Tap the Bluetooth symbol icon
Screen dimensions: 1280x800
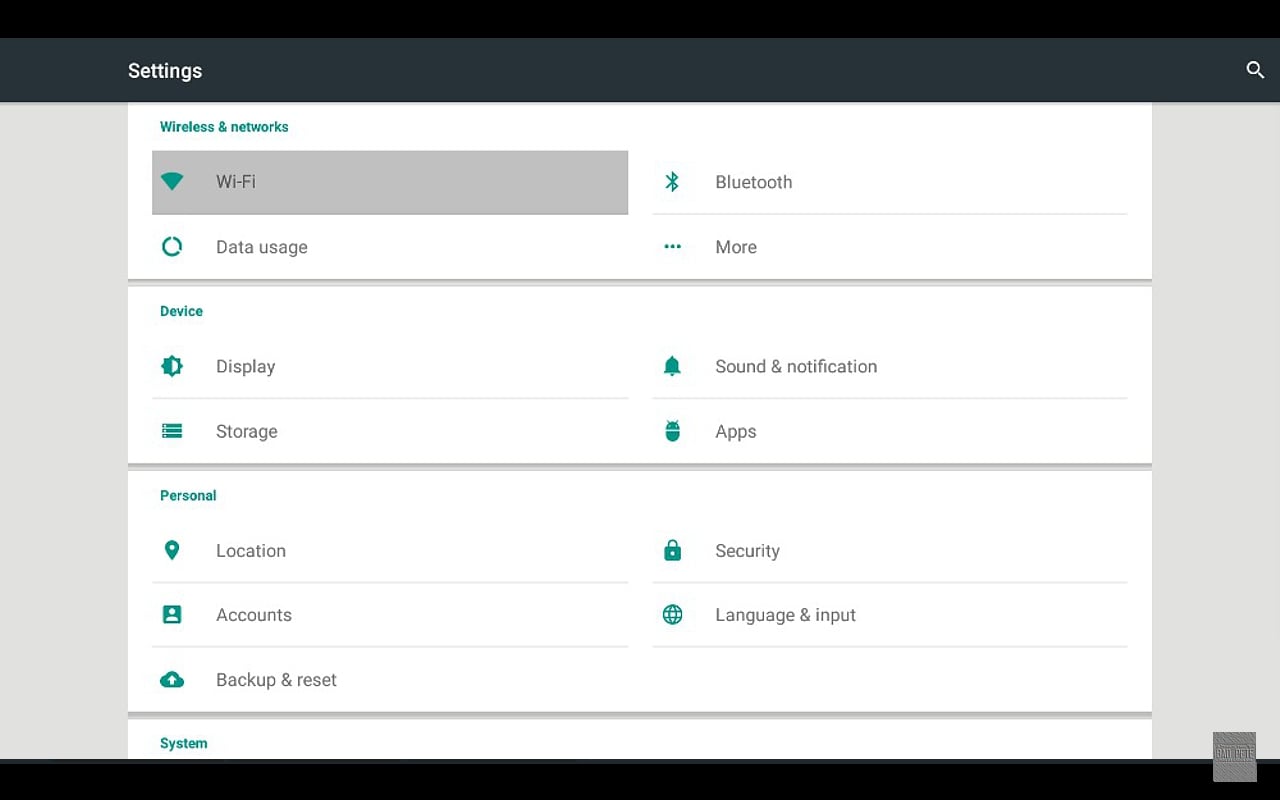(x=672, y=182)
